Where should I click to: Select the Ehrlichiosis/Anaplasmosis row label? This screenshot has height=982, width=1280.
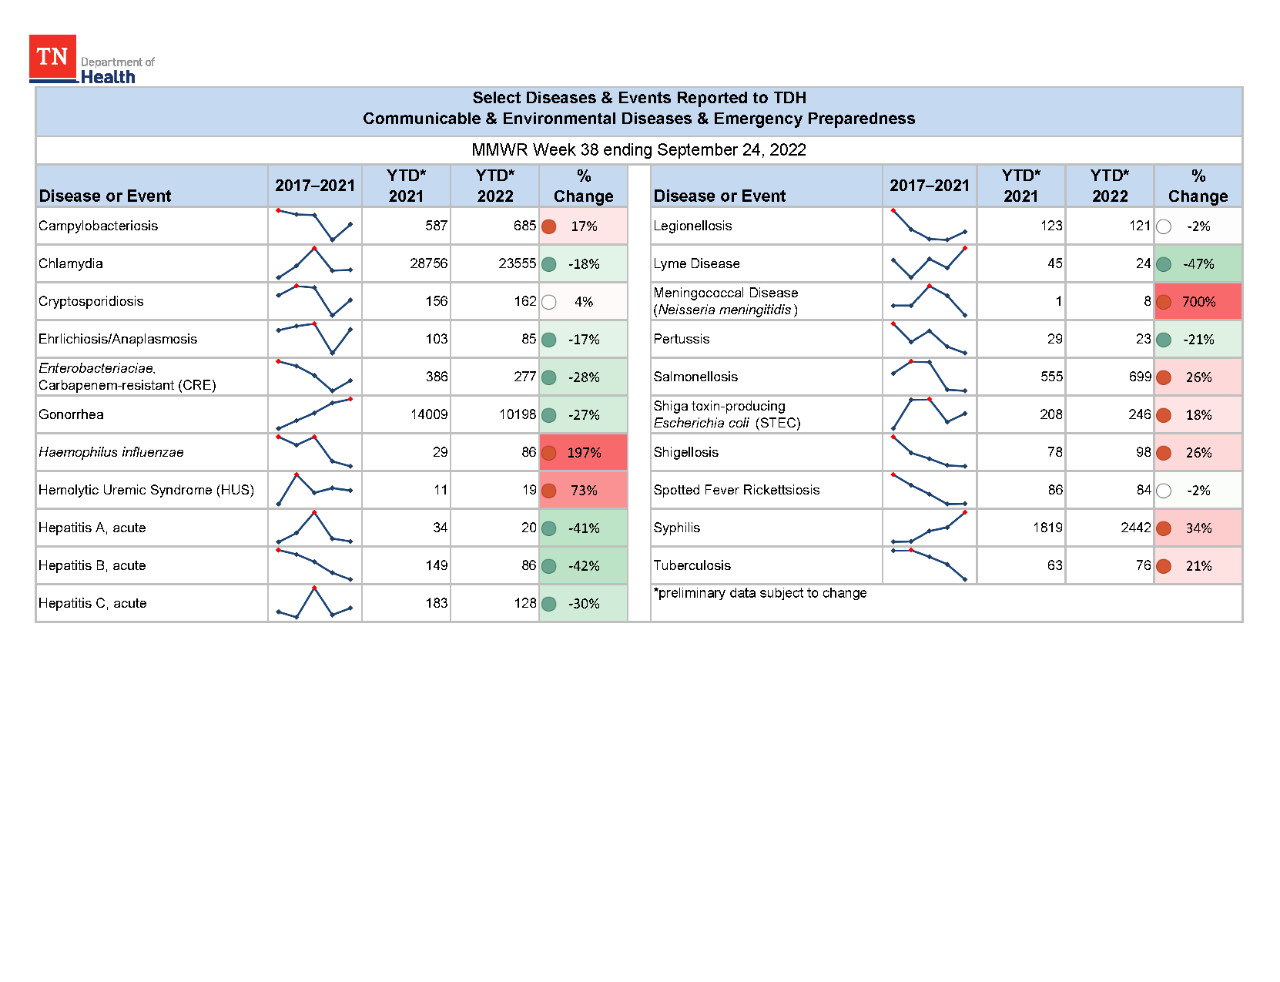(118, 339)
